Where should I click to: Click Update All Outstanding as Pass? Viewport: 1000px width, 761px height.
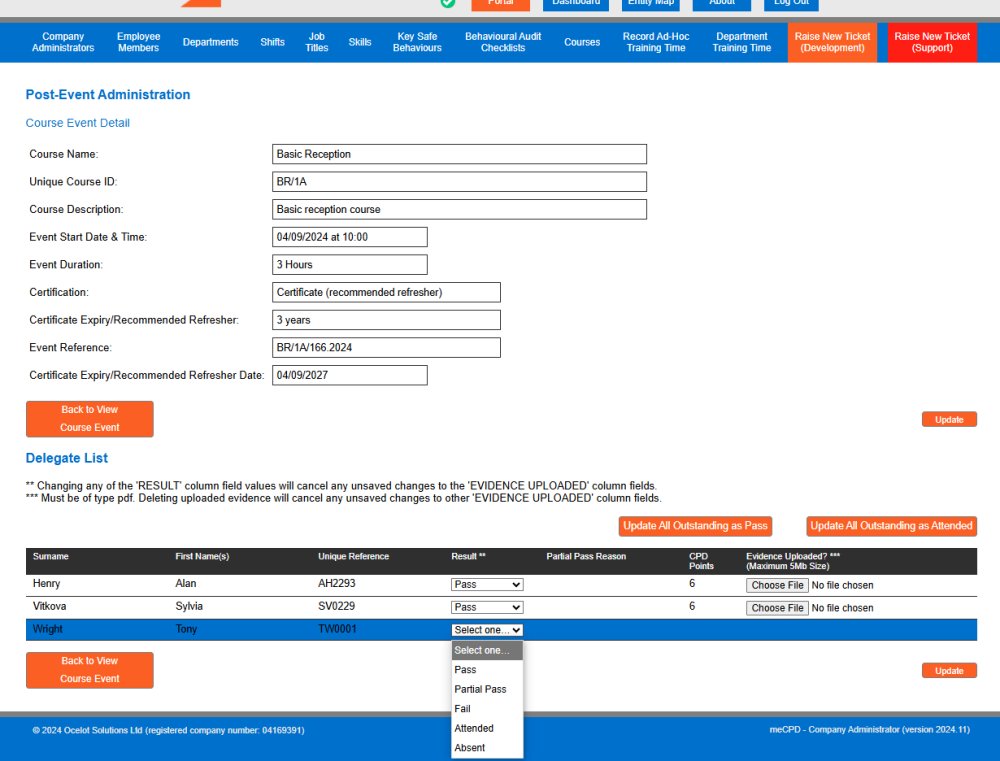[x=696, y=526]
